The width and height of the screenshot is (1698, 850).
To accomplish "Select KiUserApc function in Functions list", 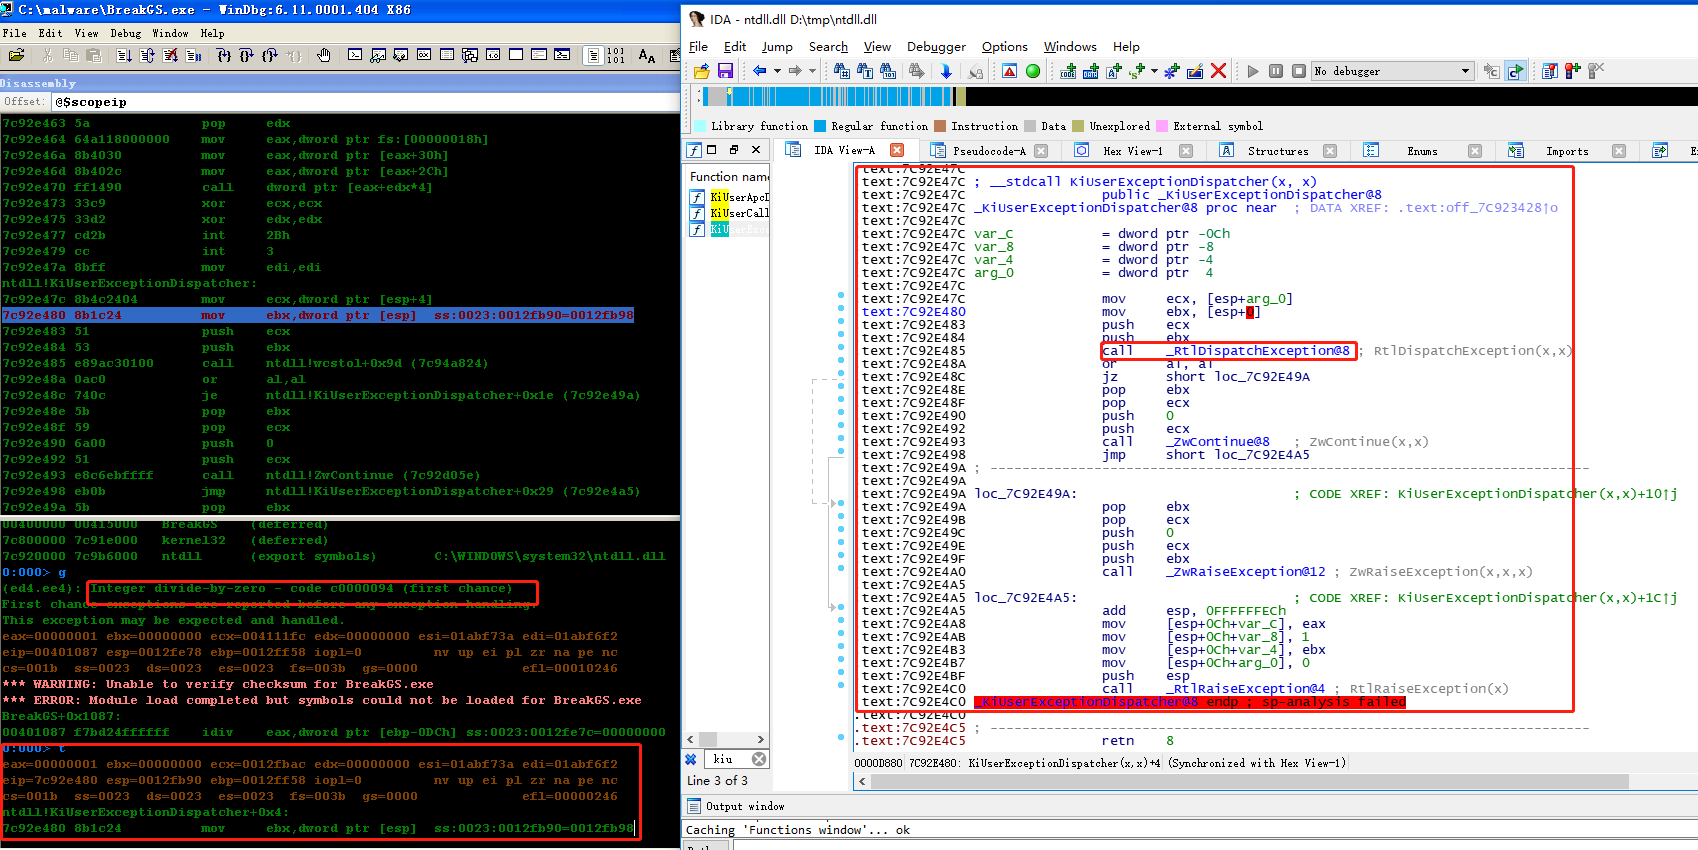I will (x=739, y=198).
